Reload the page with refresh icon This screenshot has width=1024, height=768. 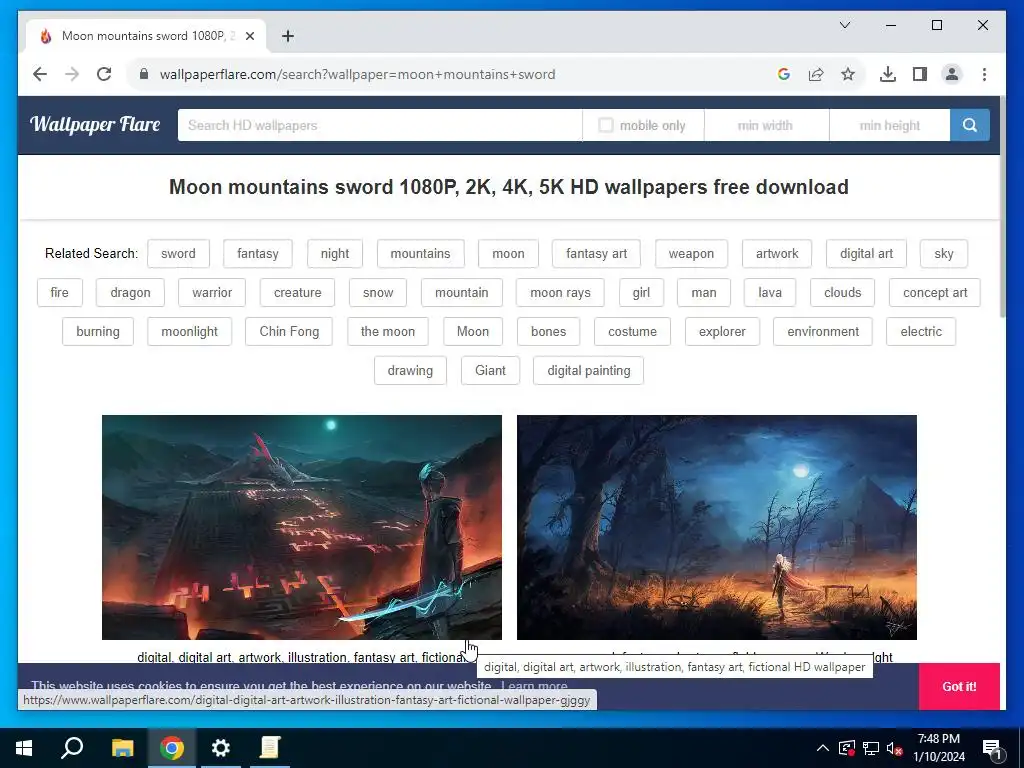104,74
